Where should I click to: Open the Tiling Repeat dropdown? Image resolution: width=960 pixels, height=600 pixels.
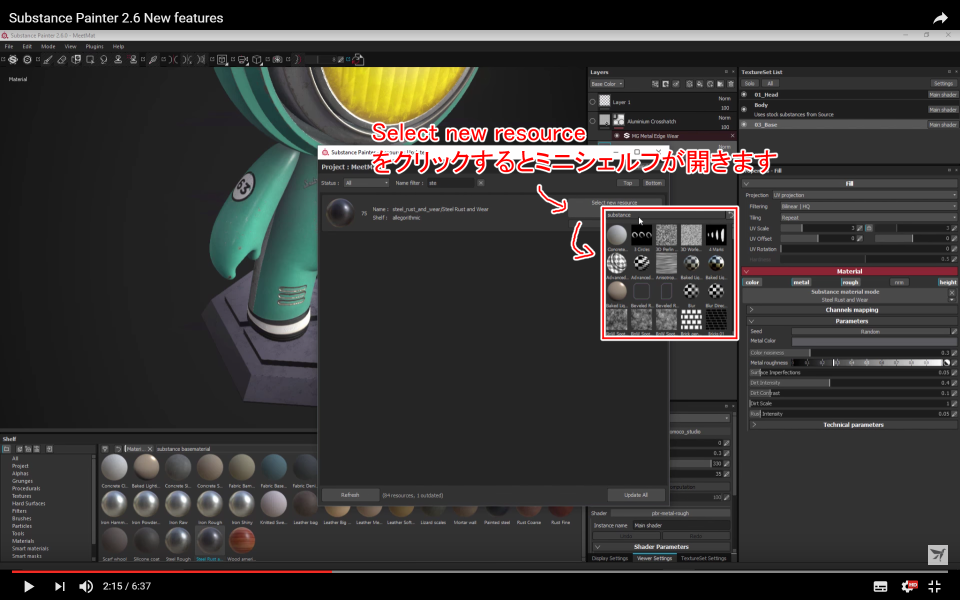pos(868,217)
